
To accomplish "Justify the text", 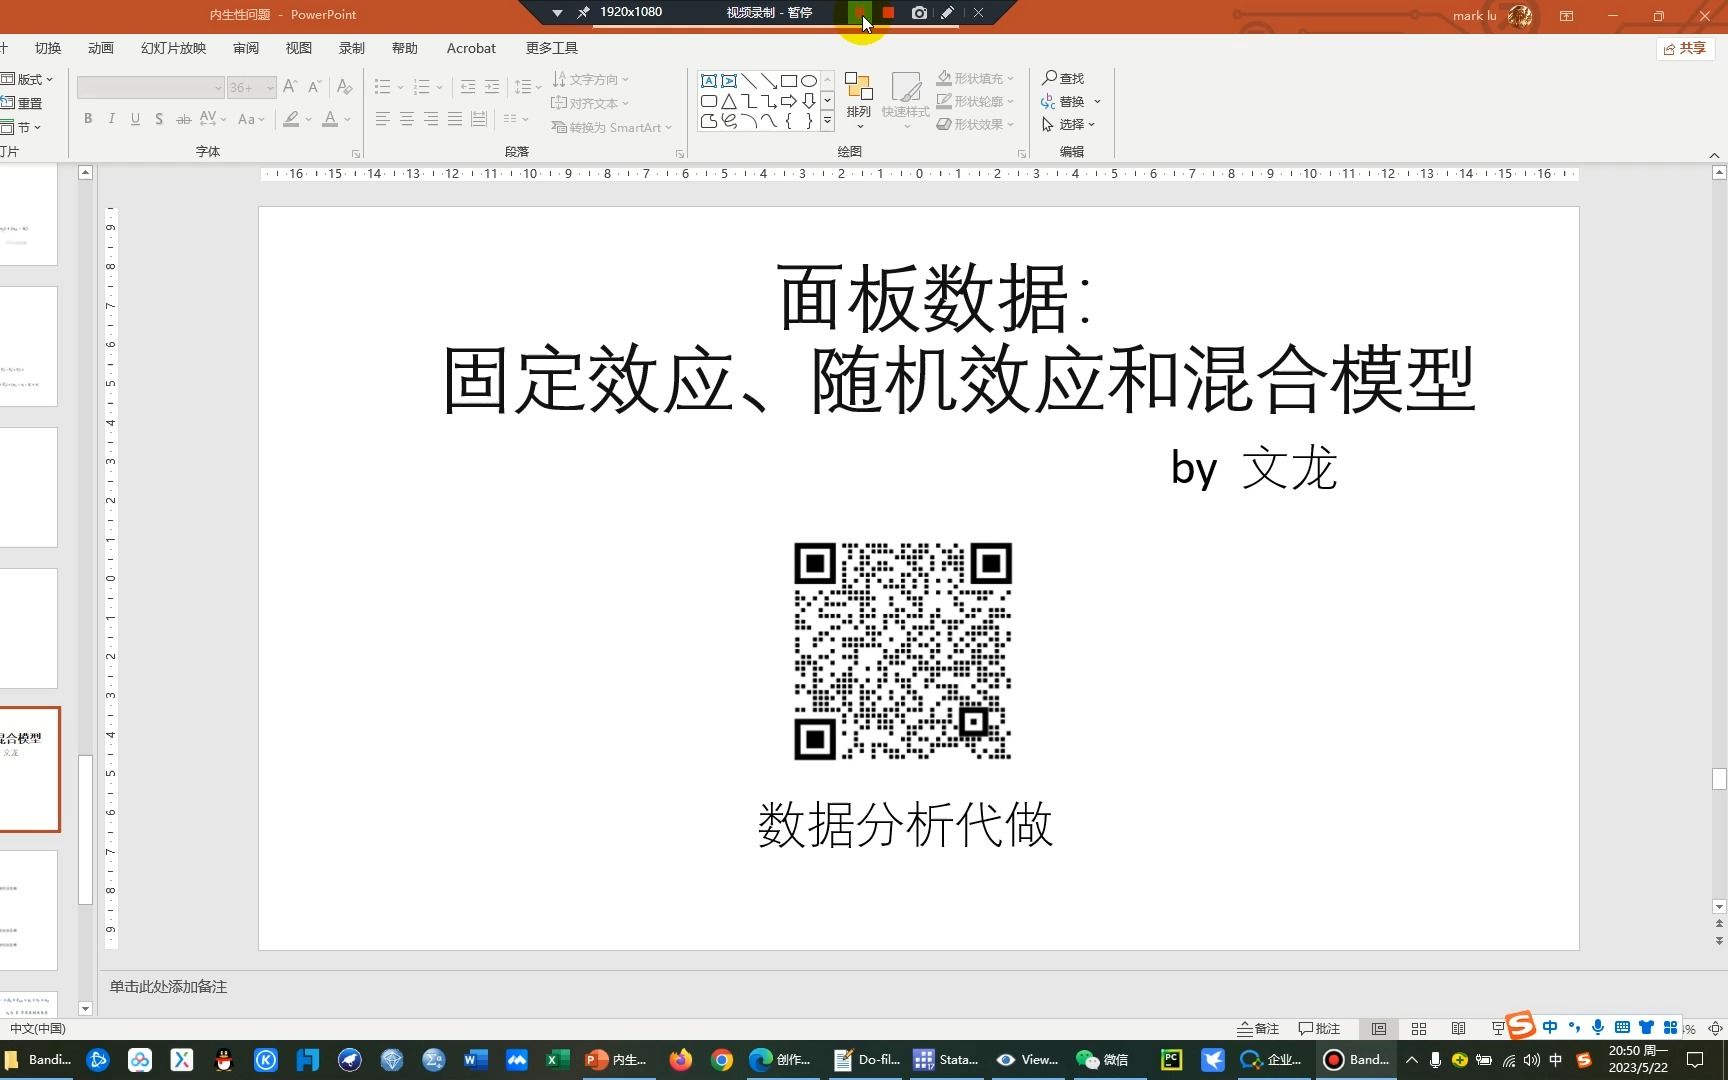I will [x=455, y=119].
